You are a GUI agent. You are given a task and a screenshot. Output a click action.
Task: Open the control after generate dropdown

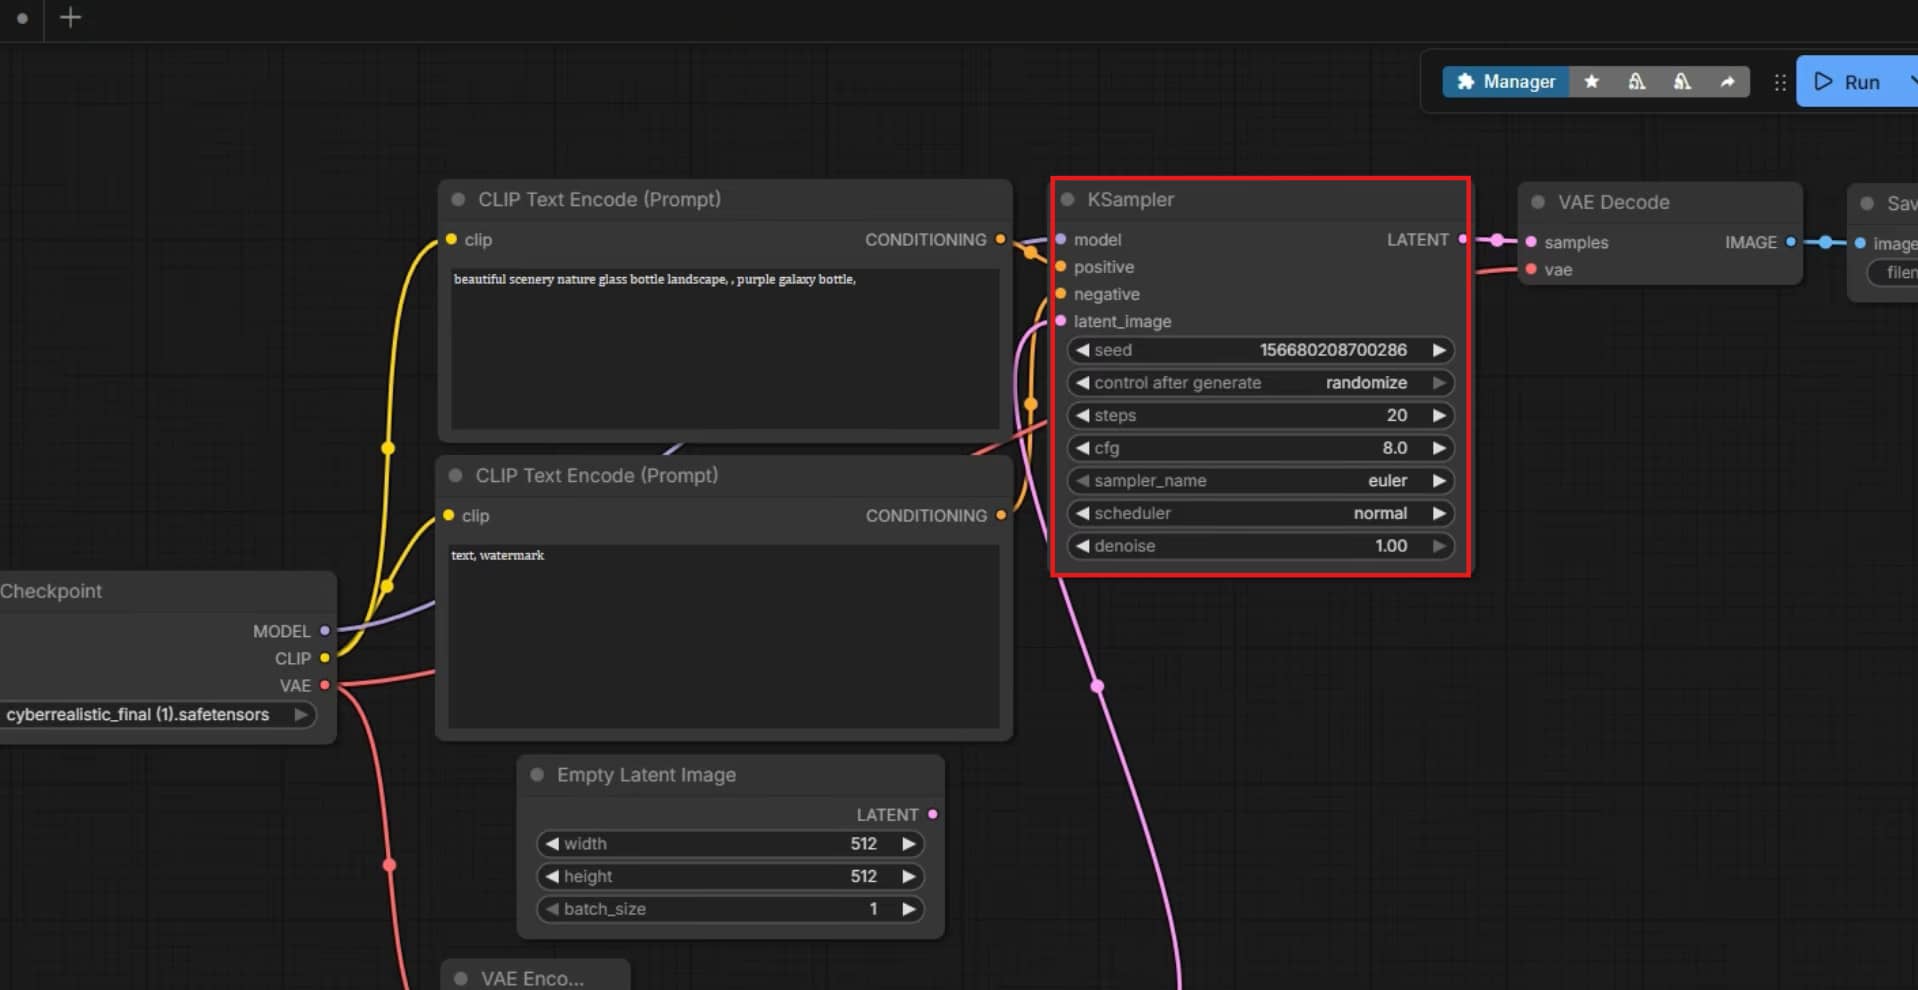pyautogui.click(x=1260, y=383)
